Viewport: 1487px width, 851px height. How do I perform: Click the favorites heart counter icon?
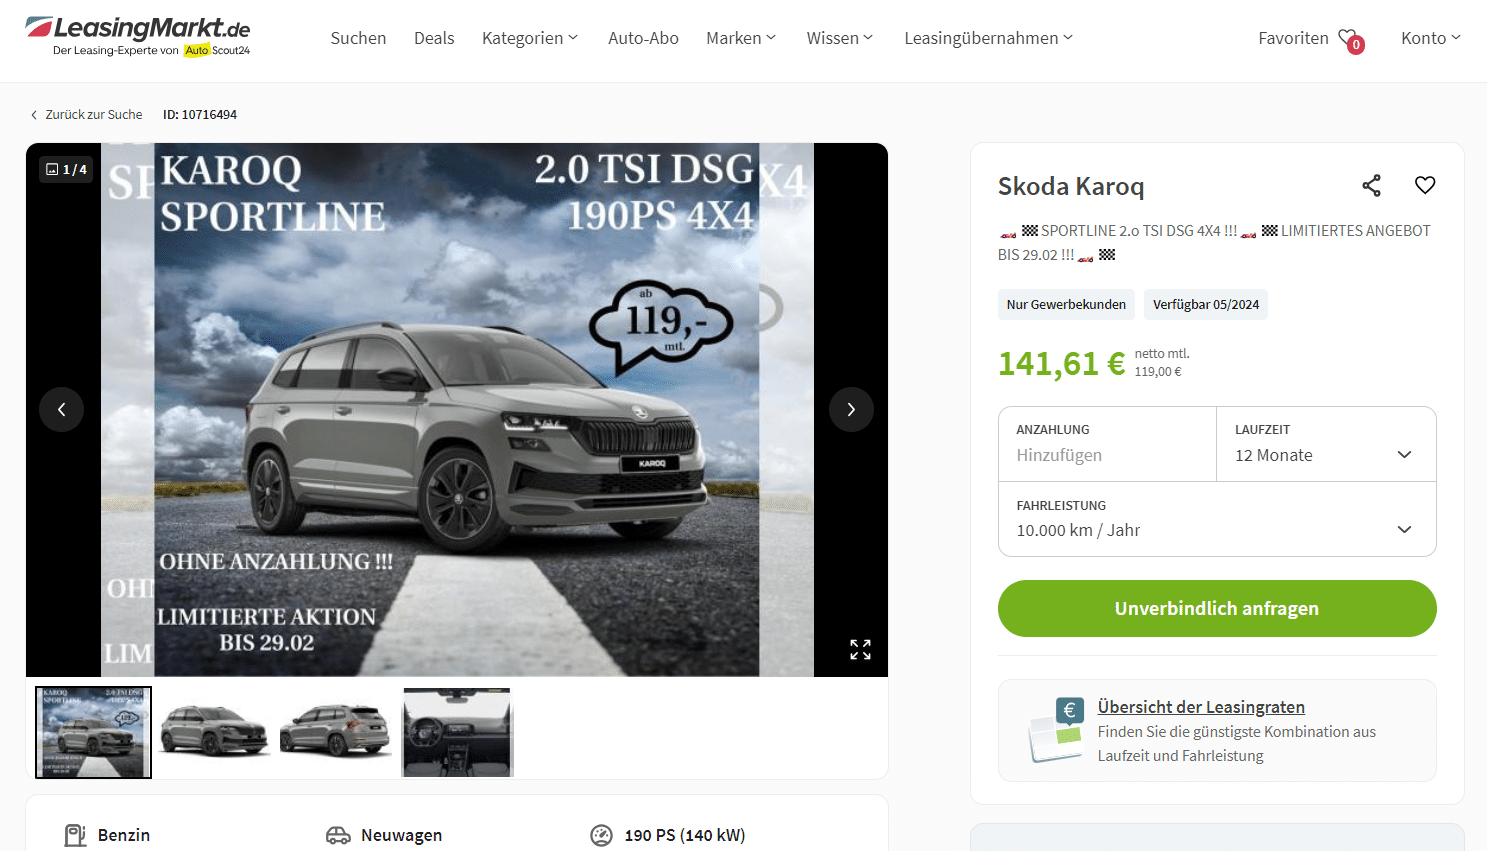pos(1351,40)
